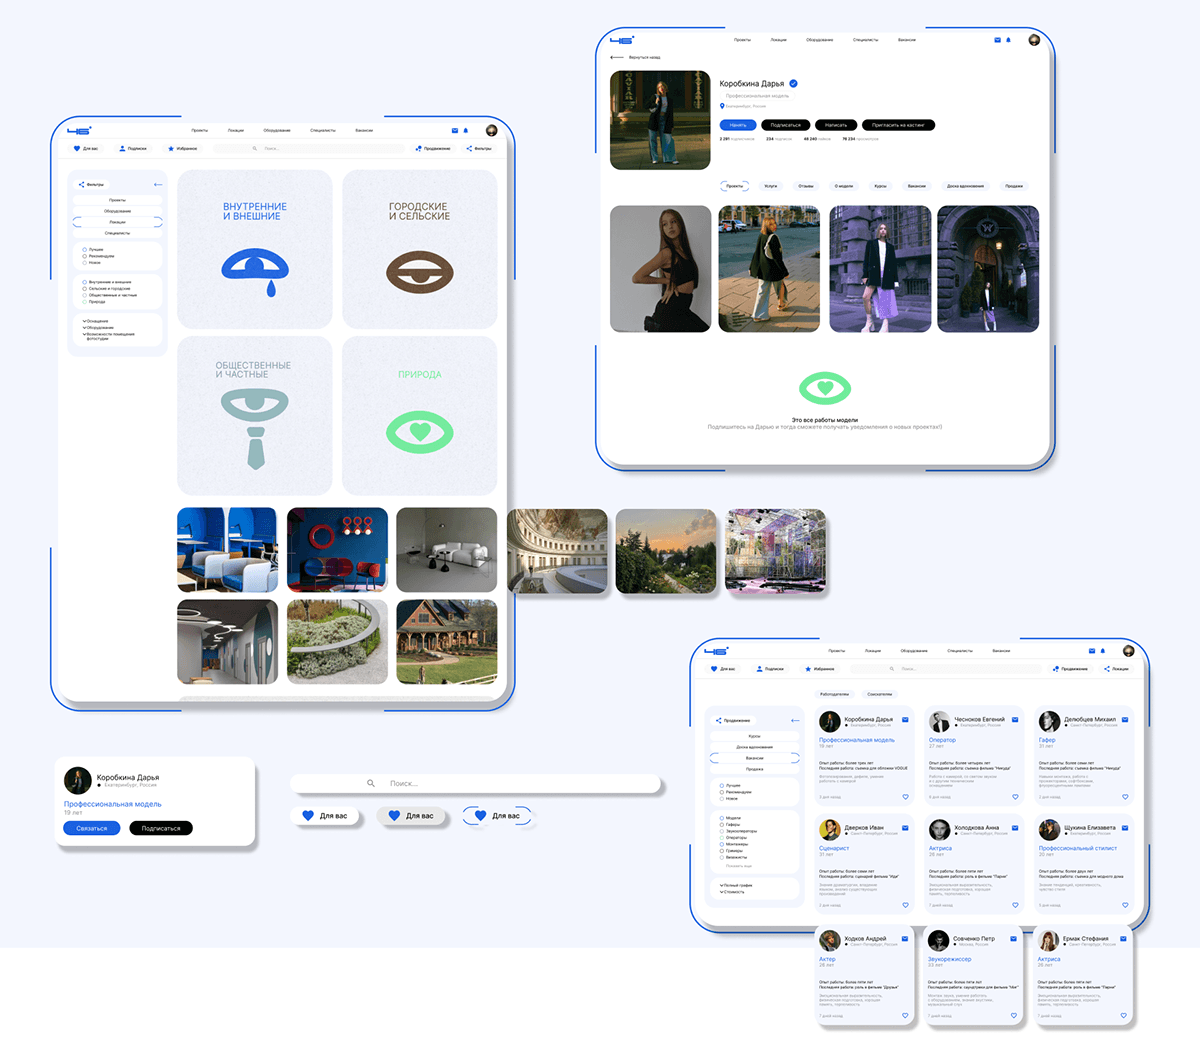
Task: Click the brown eye icon on the Городские и сельские tile
Action: 420,271
